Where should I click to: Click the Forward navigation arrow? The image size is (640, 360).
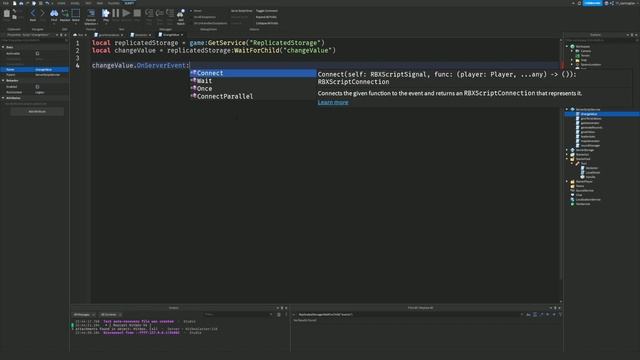[x=42, y=13]
